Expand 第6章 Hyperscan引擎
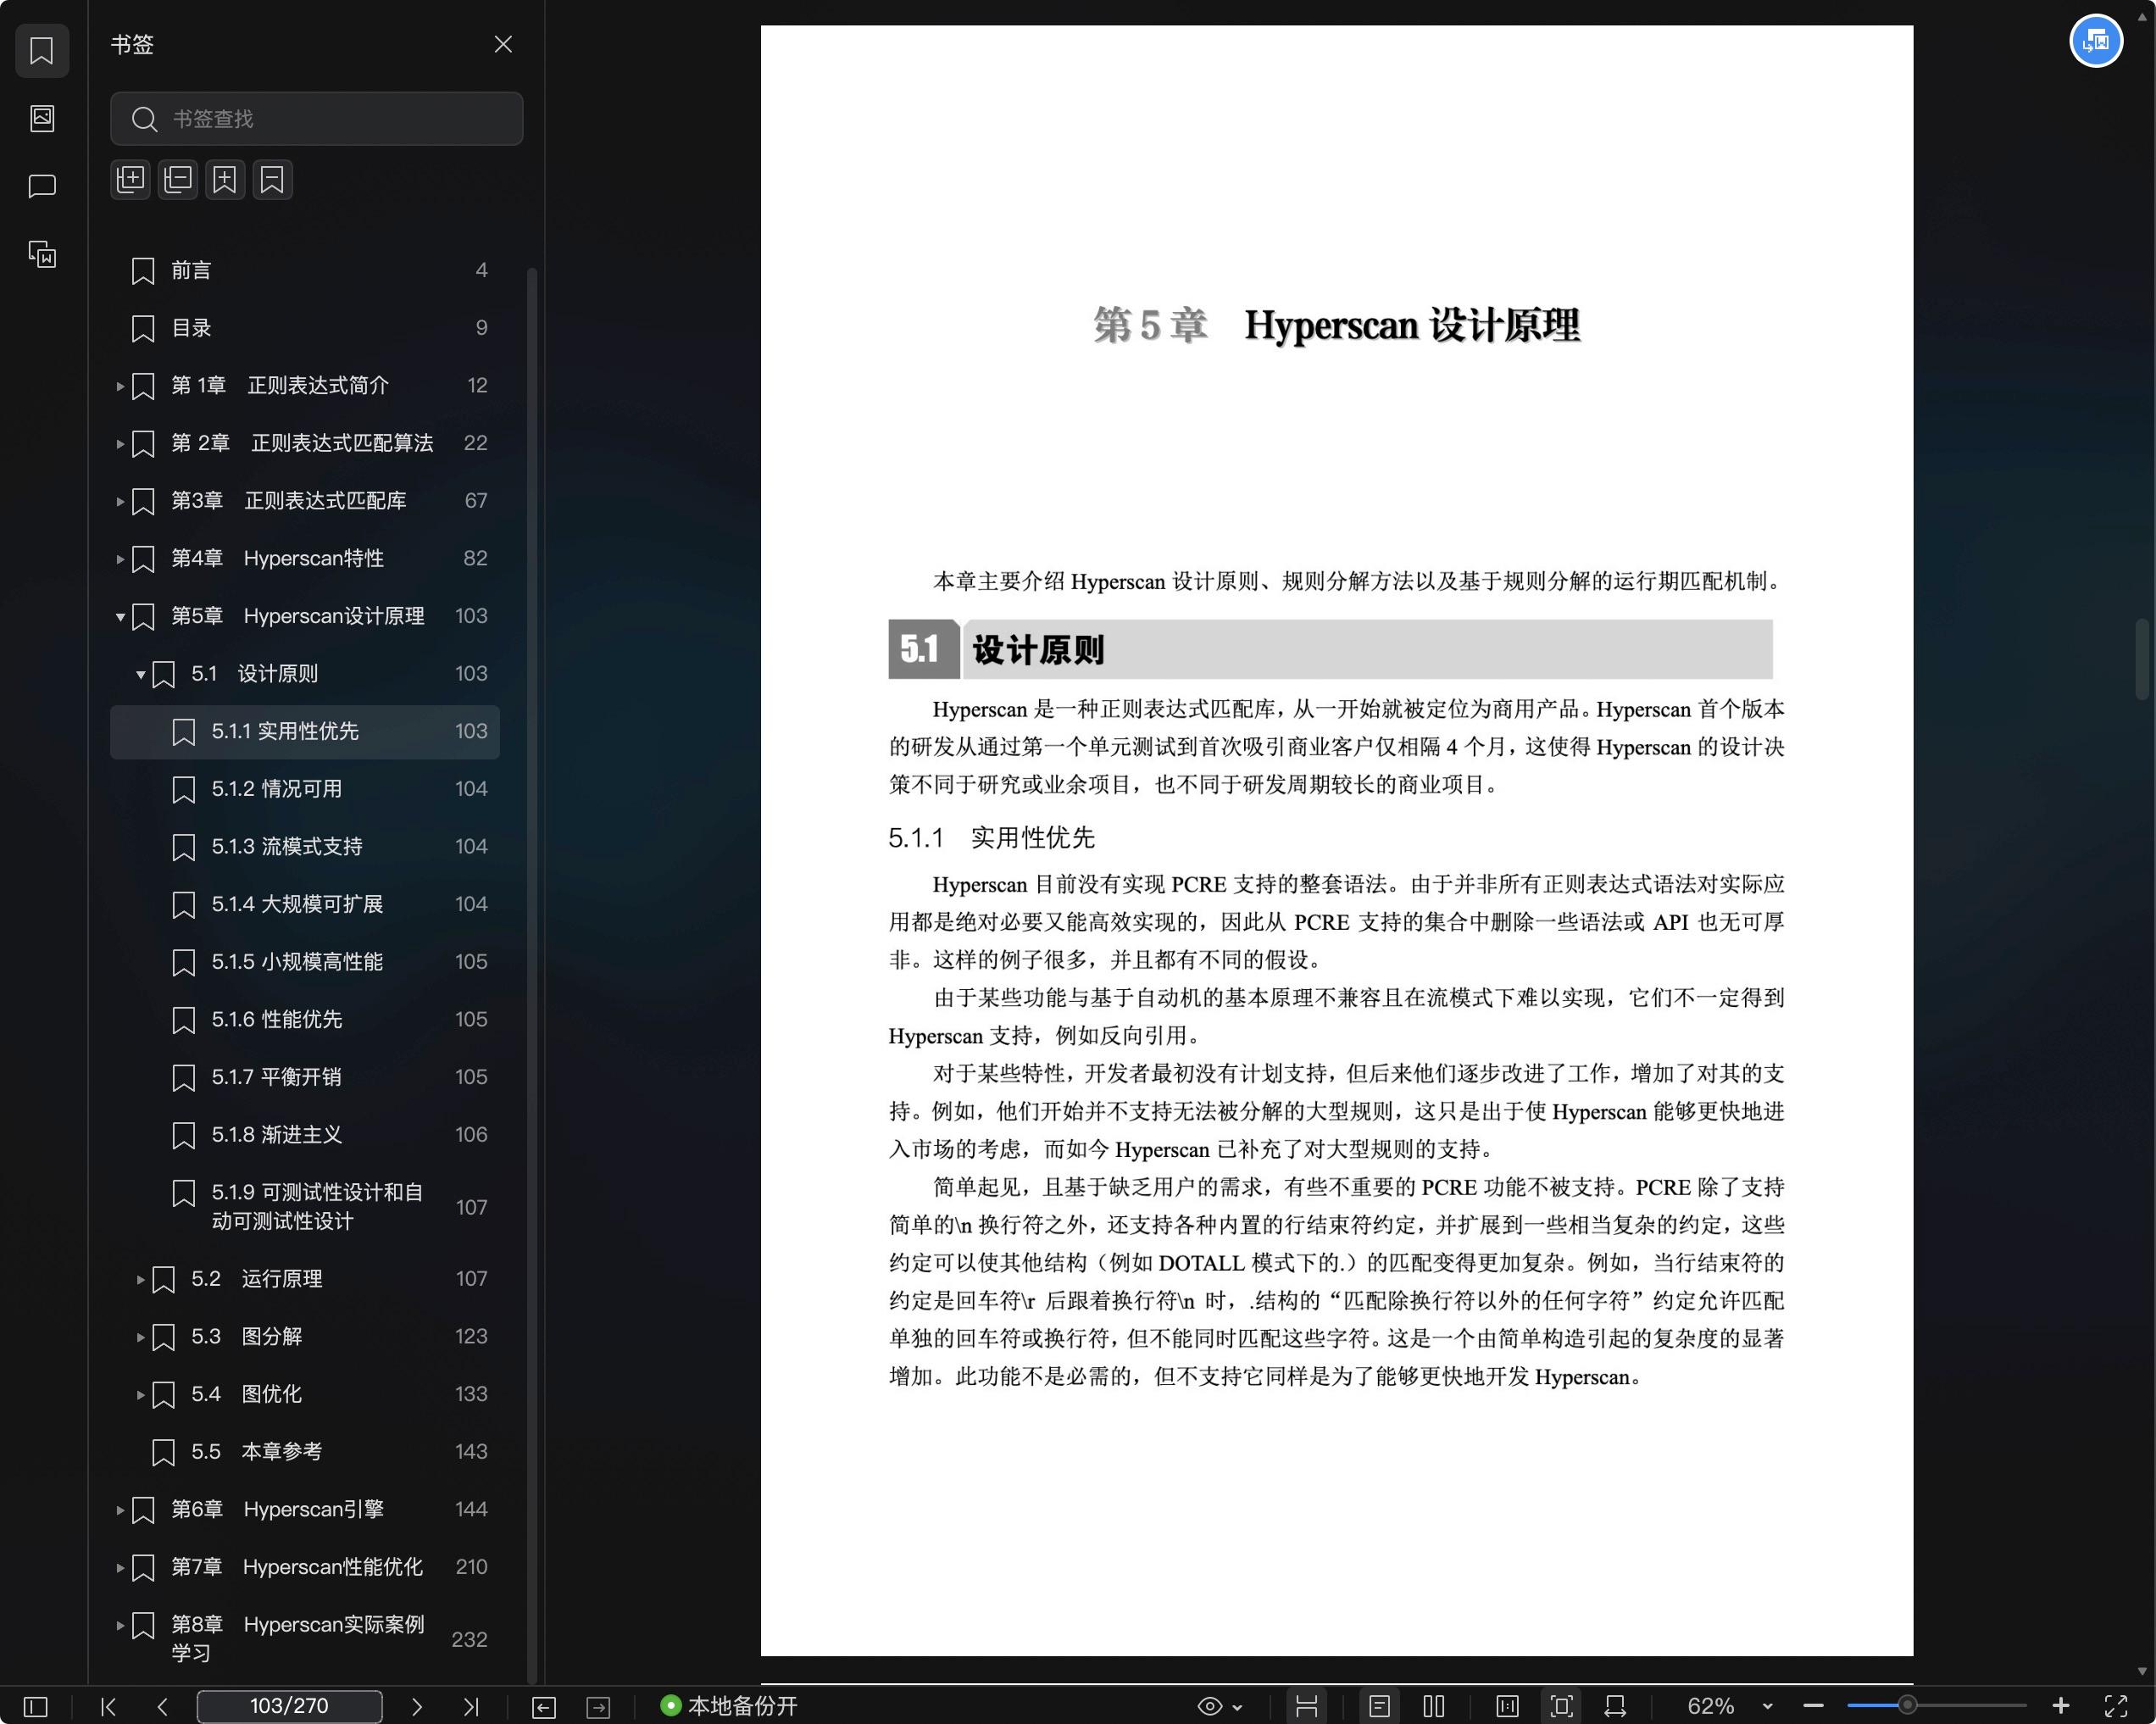 pos(120,1510)
